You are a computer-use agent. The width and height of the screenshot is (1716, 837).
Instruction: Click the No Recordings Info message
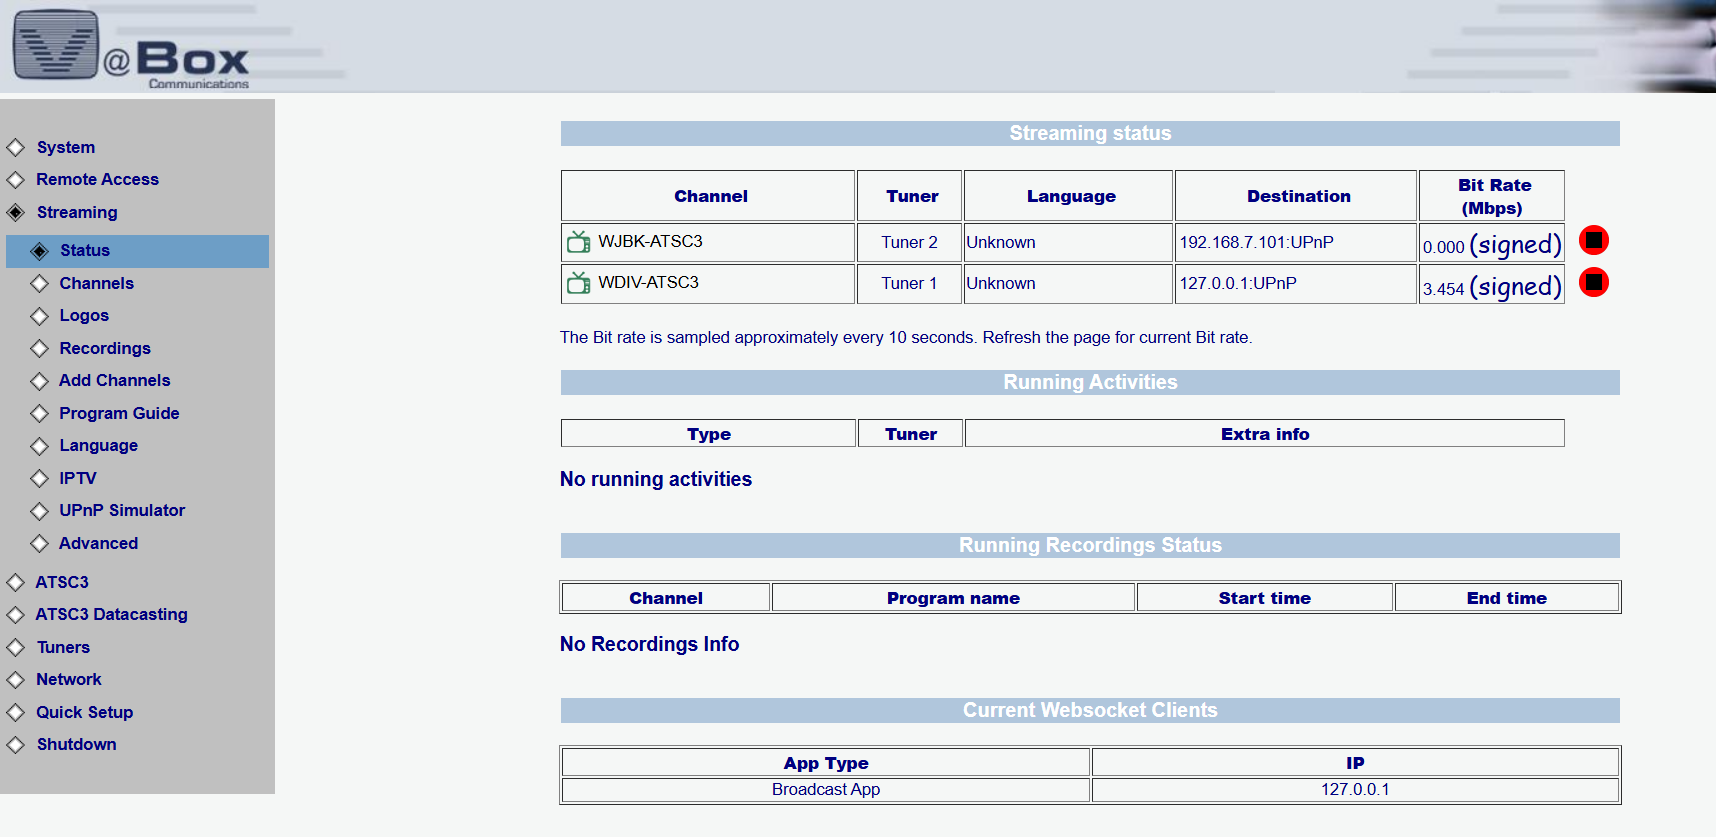649,644
